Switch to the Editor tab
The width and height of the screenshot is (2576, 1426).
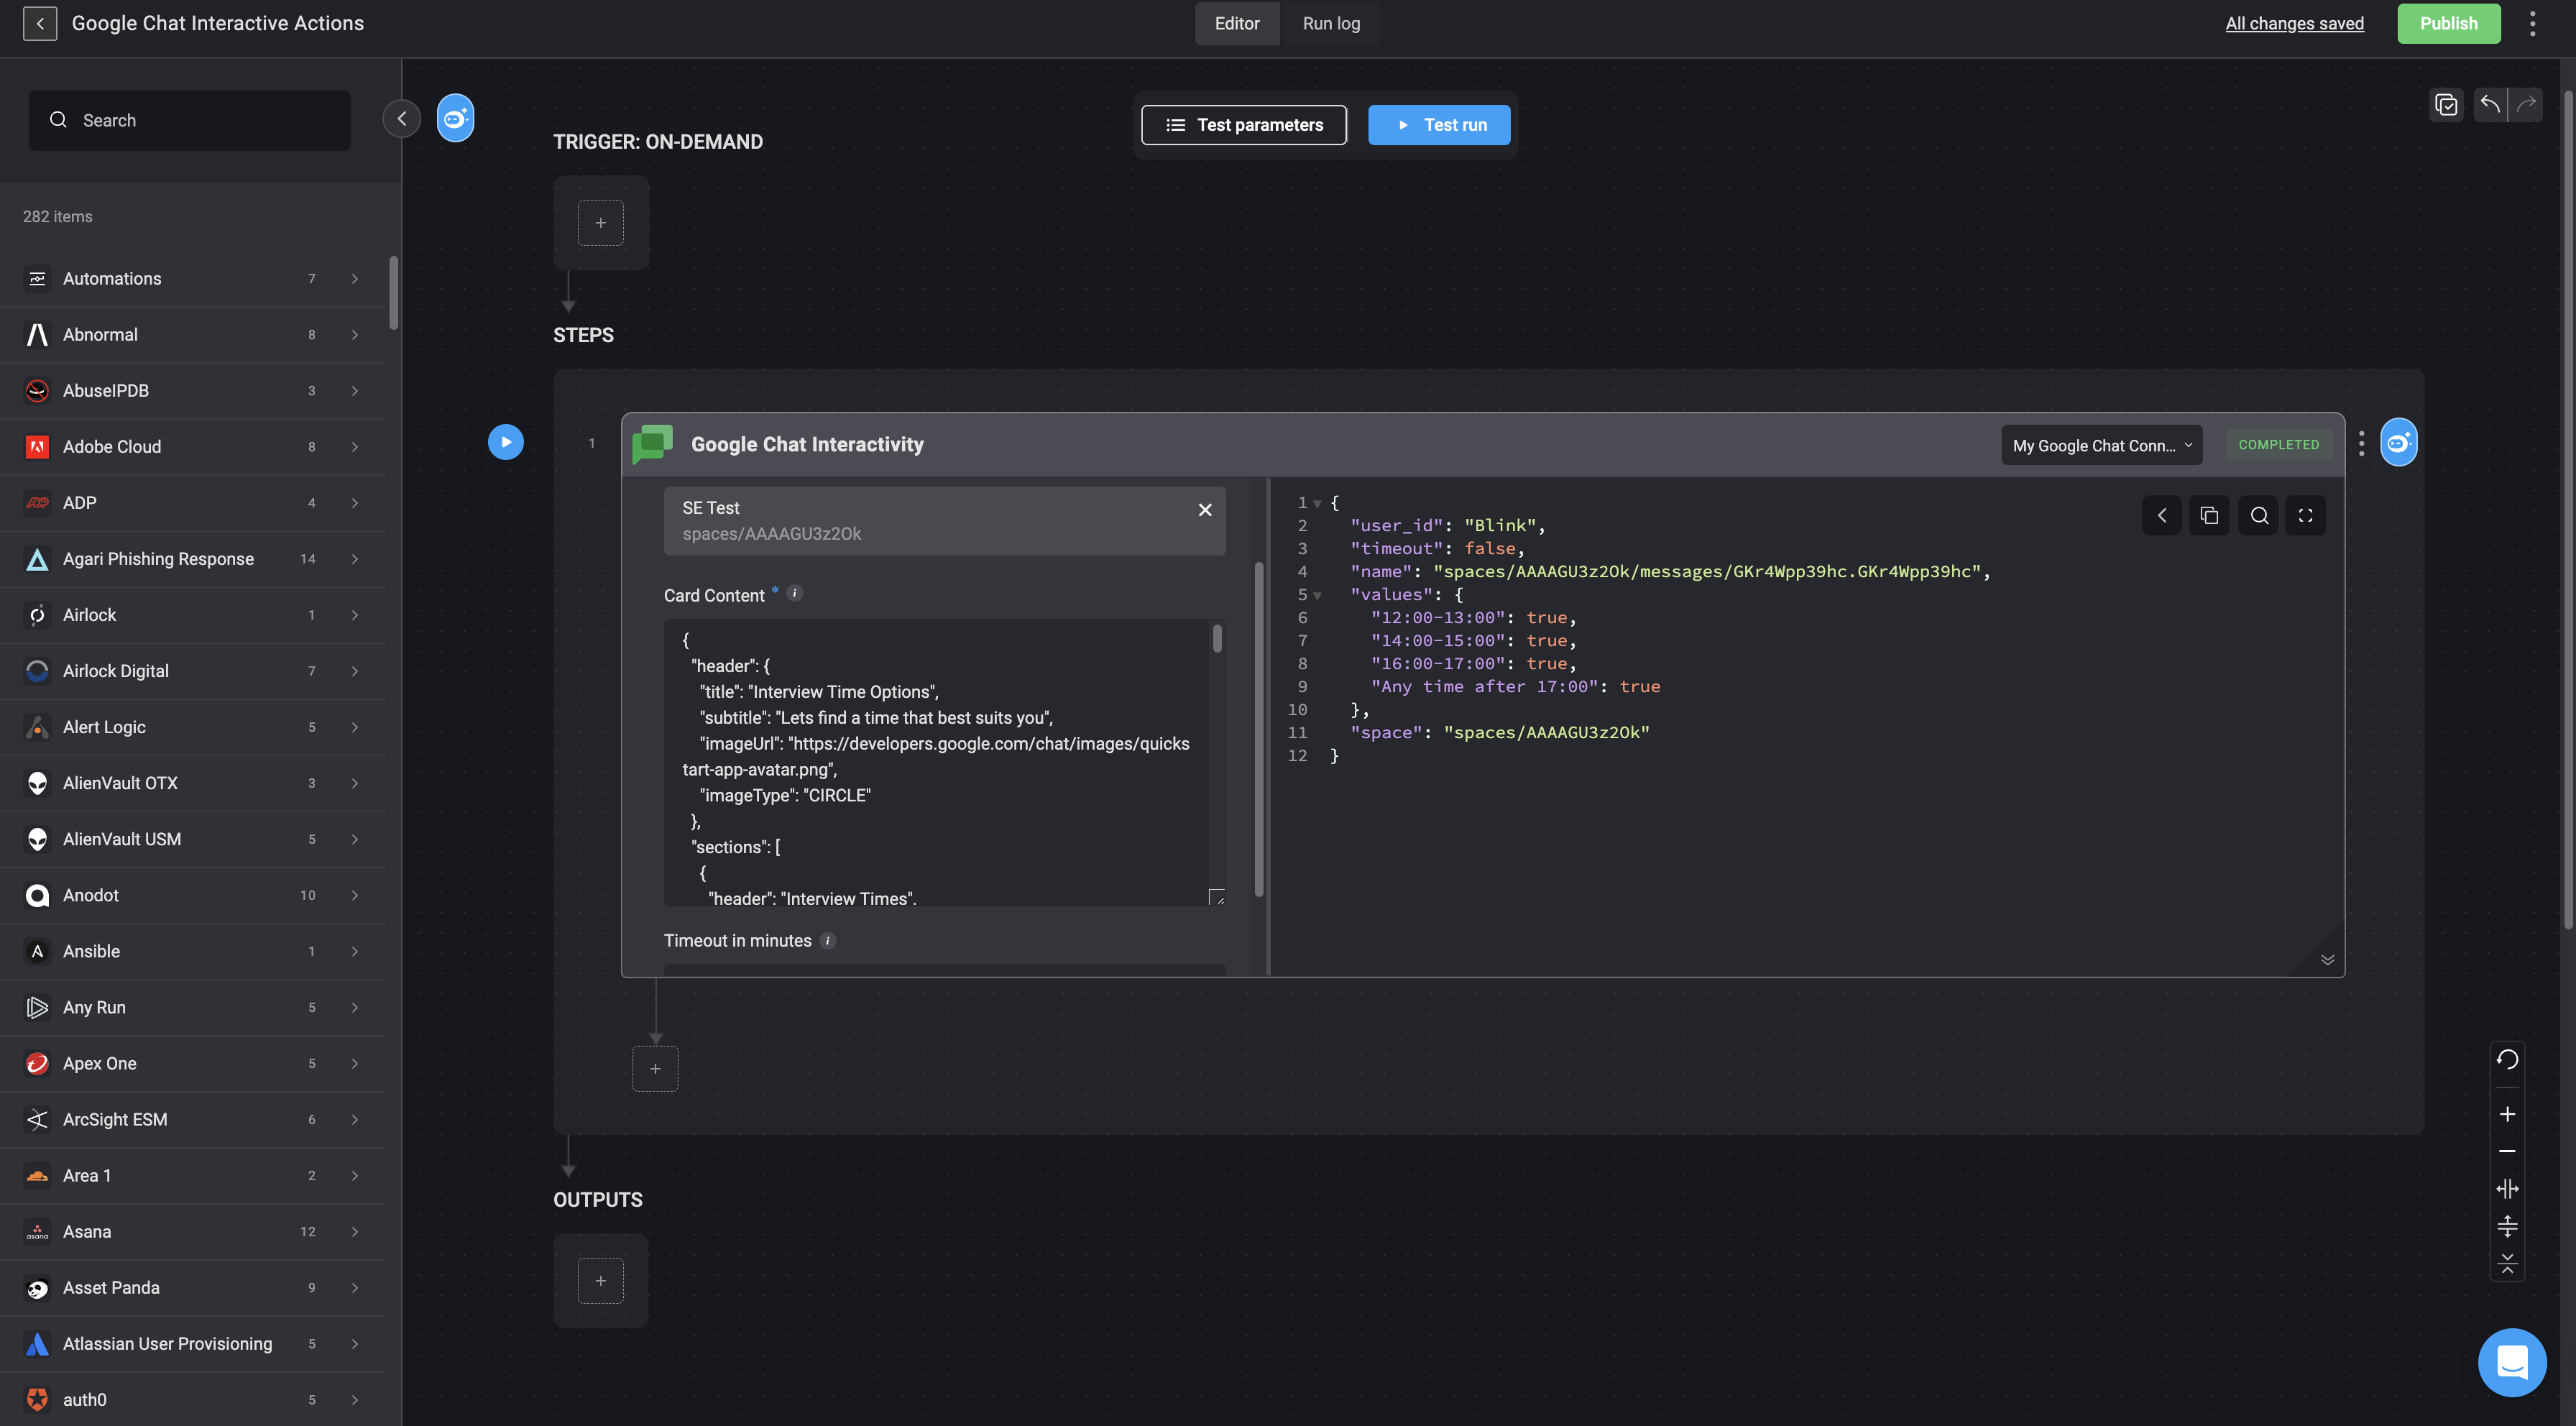[x=1237, y=23]
